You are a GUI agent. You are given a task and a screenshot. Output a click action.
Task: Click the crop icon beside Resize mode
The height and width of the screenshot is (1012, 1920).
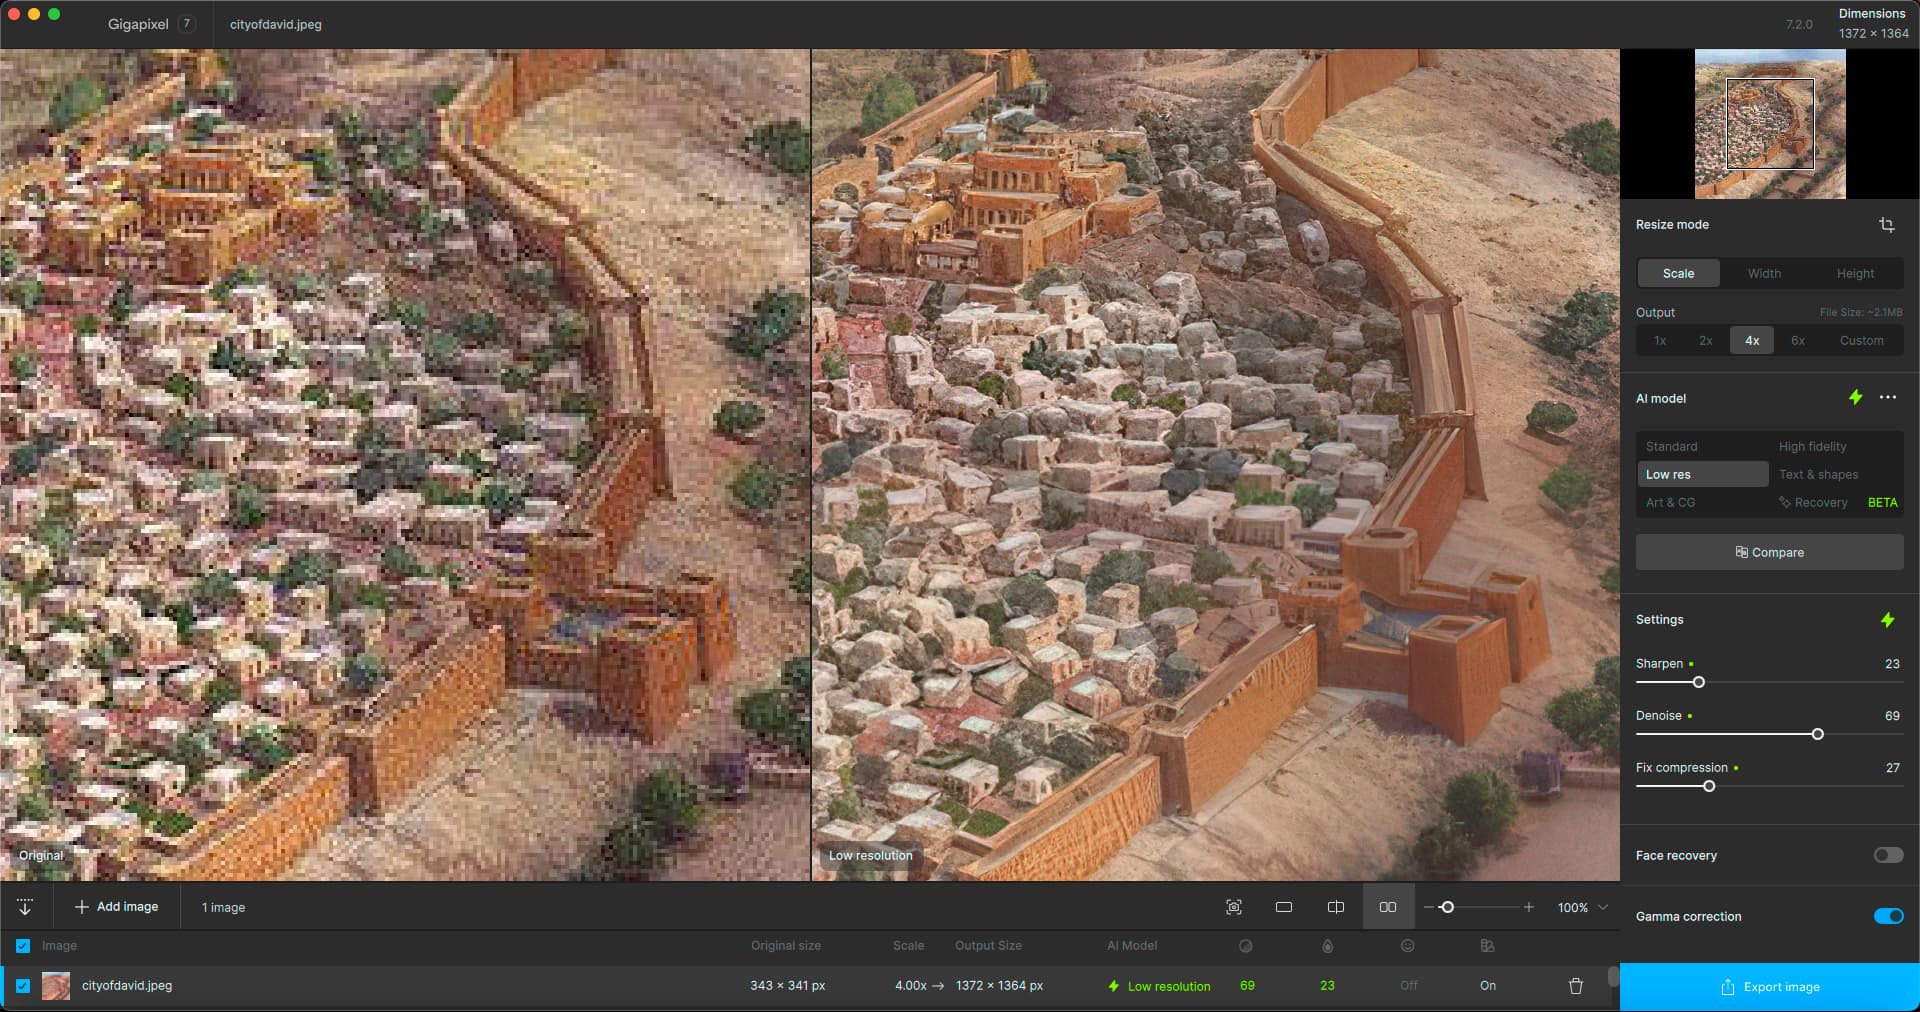1886,225
